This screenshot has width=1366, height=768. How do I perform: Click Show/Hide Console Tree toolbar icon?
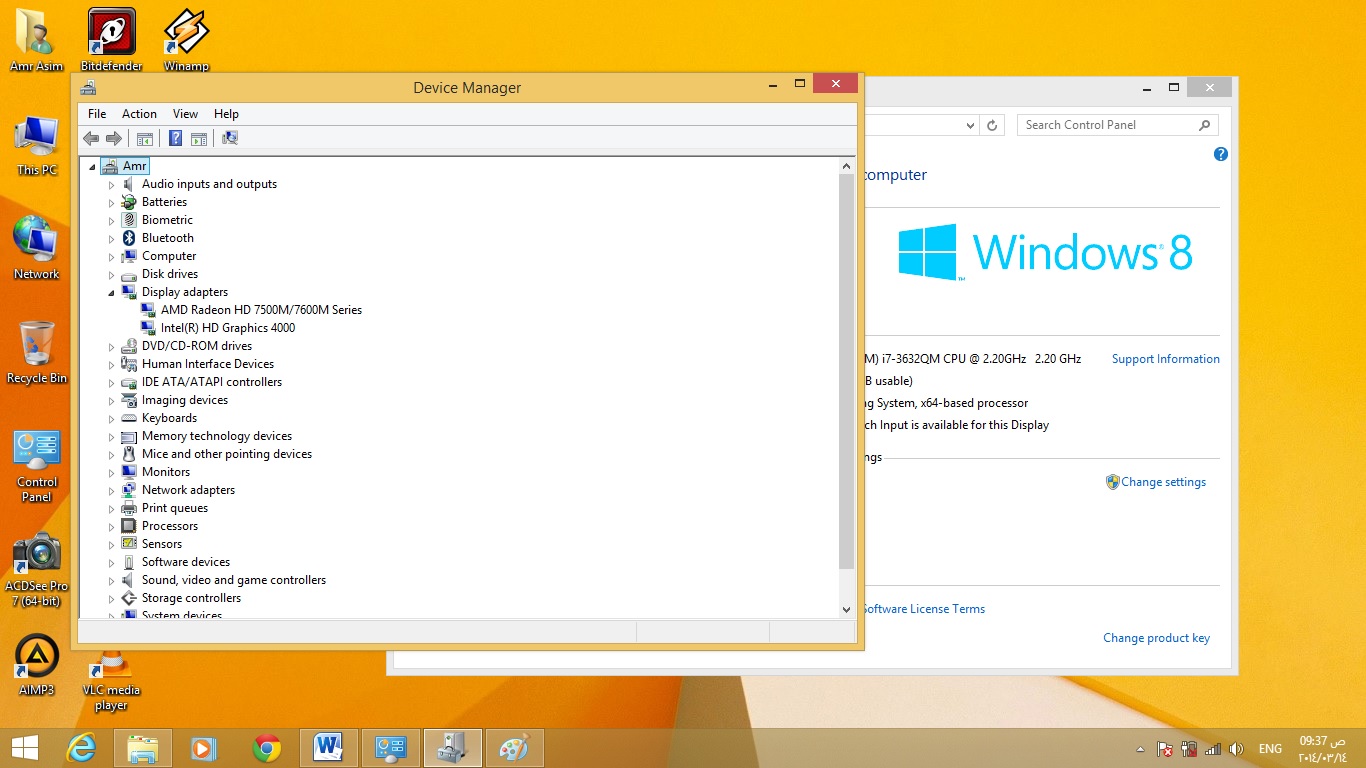click(145, 138)
